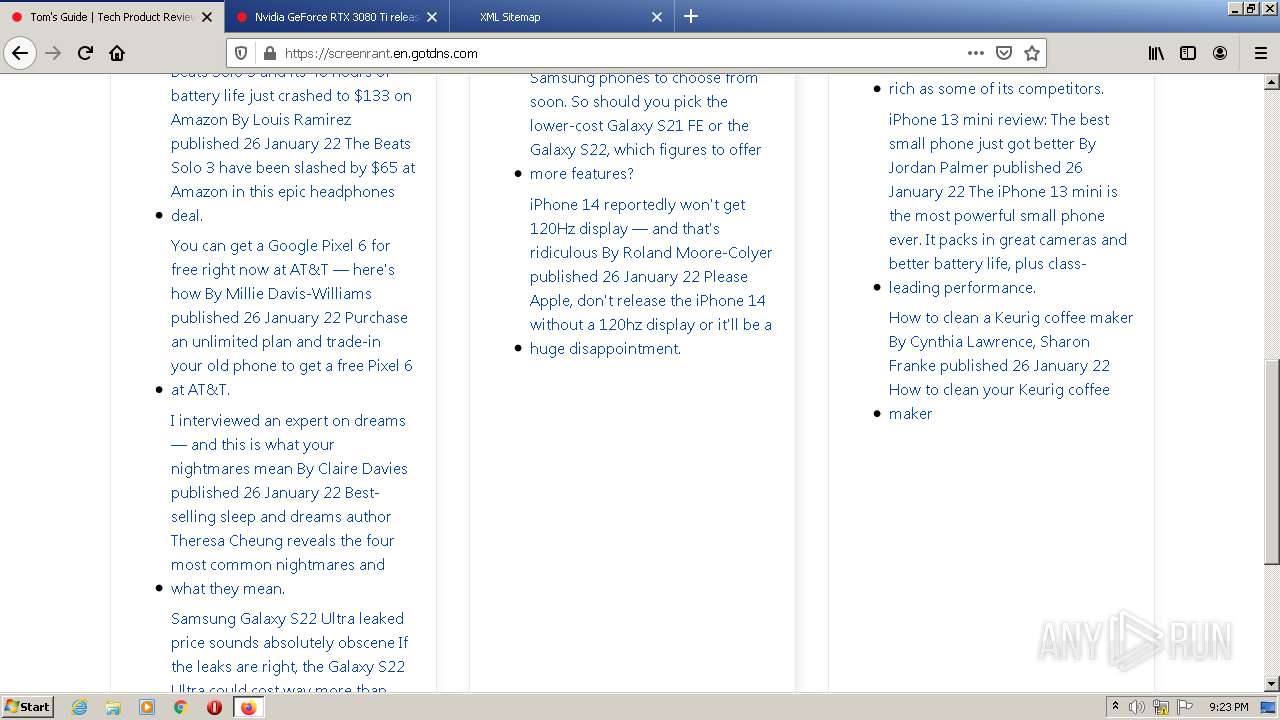Switch to Tom's Guide tab
This screenshot has width=1280, height=720.
pos(112,17)
